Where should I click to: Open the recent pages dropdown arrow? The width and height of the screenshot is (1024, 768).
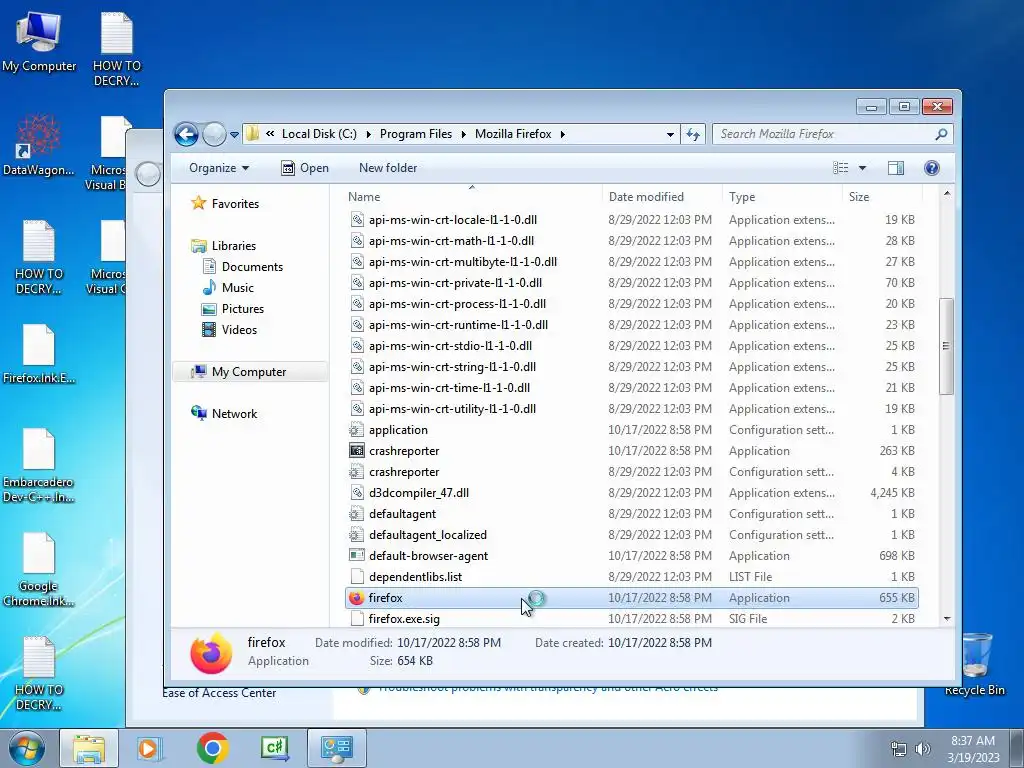[234, 135]
